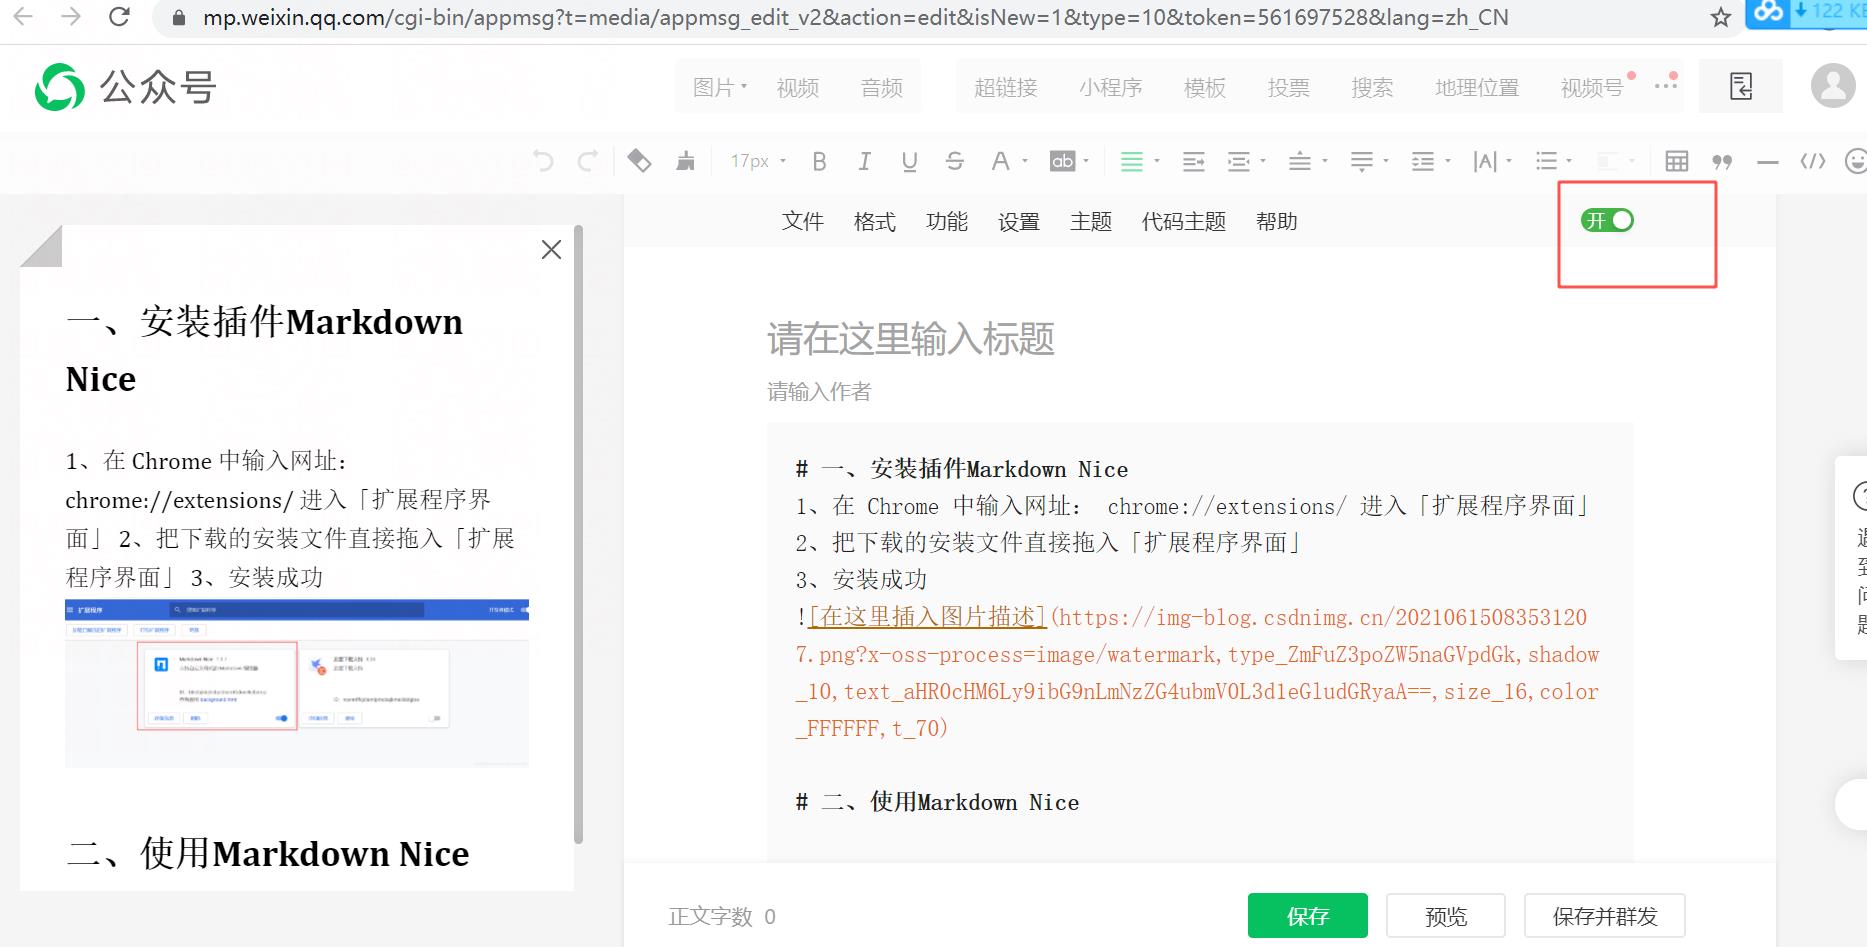Insert a horizontal divider line

pyautogui.click(x=1767, y=162)
